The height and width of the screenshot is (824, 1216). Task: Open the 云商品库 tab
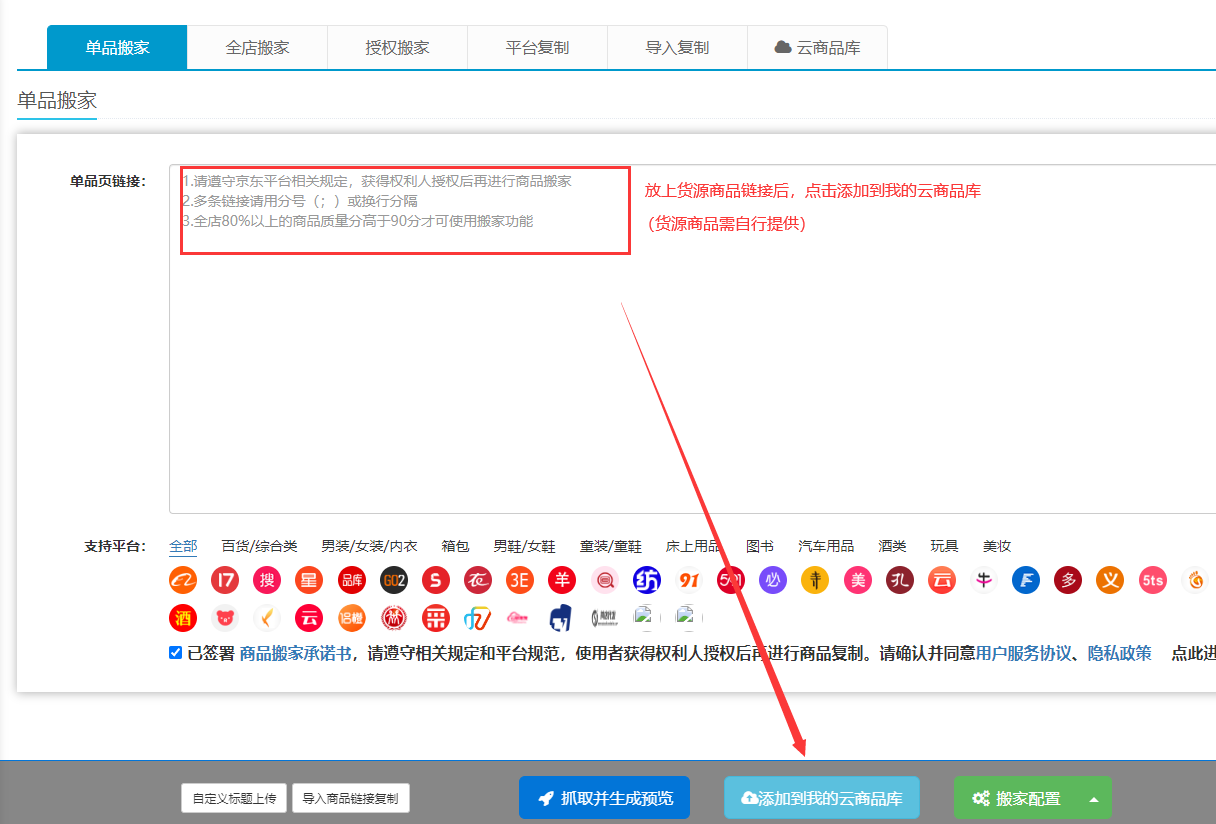tap(817, 48)
